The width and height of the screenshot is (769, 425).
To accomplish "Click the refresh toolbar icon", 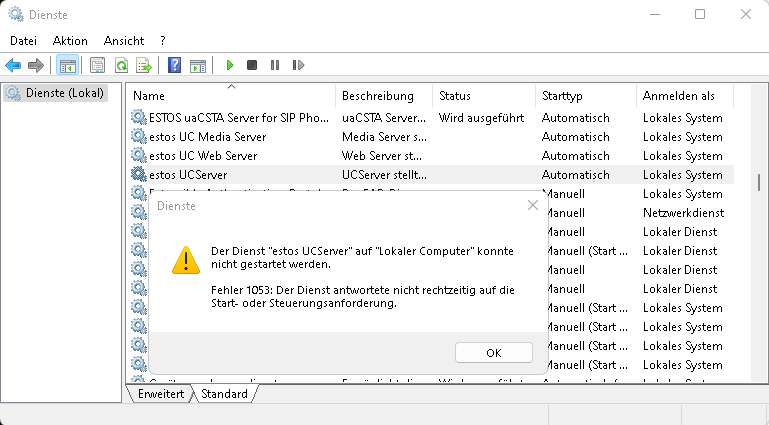I will point(121,66).
